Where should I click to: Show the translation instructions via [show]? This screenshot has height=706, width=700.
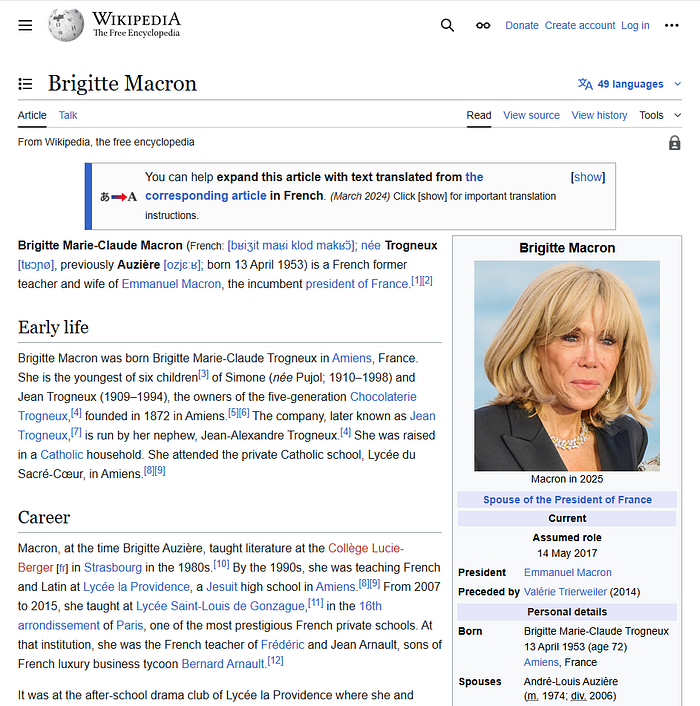pos(587,177)
